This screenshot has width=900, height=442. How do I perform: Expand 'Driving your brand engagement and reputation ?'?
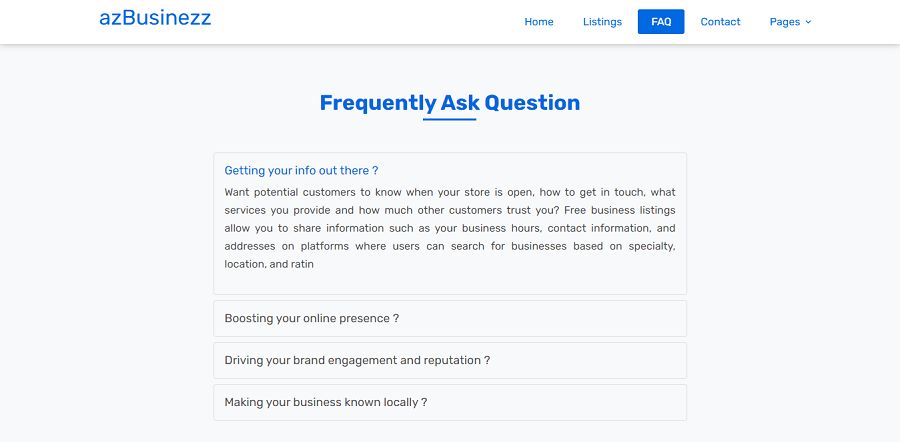357,361
